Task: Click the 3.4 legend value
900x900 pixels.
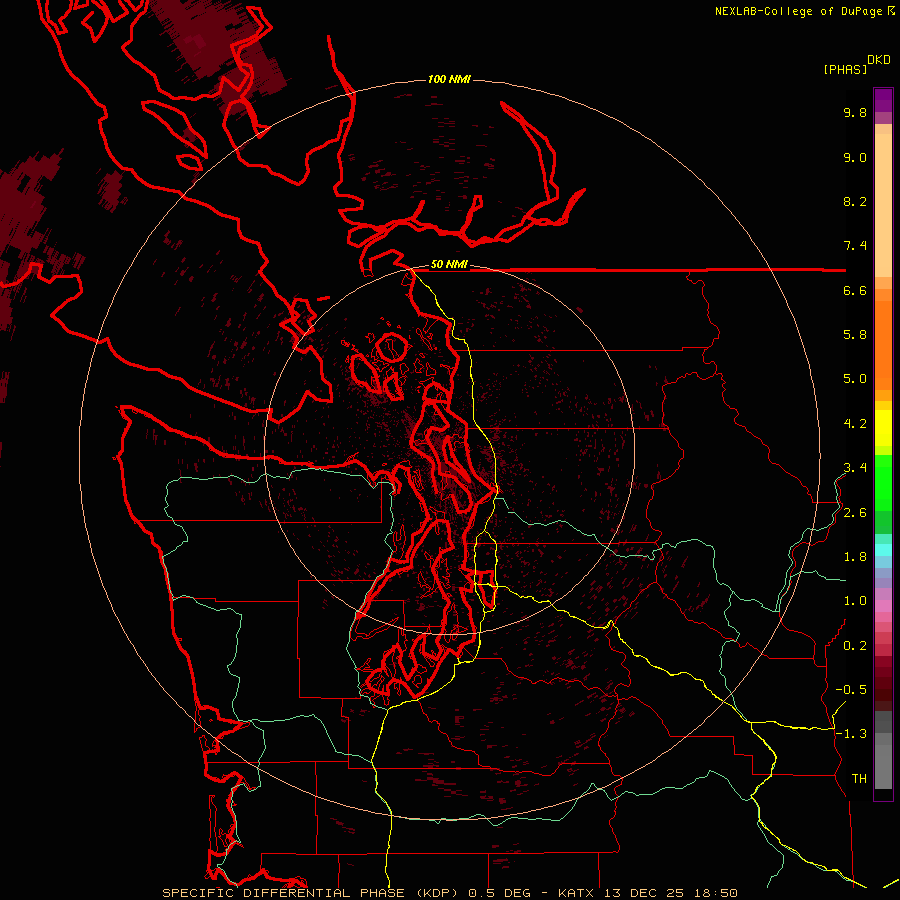Action: point(855,468)
